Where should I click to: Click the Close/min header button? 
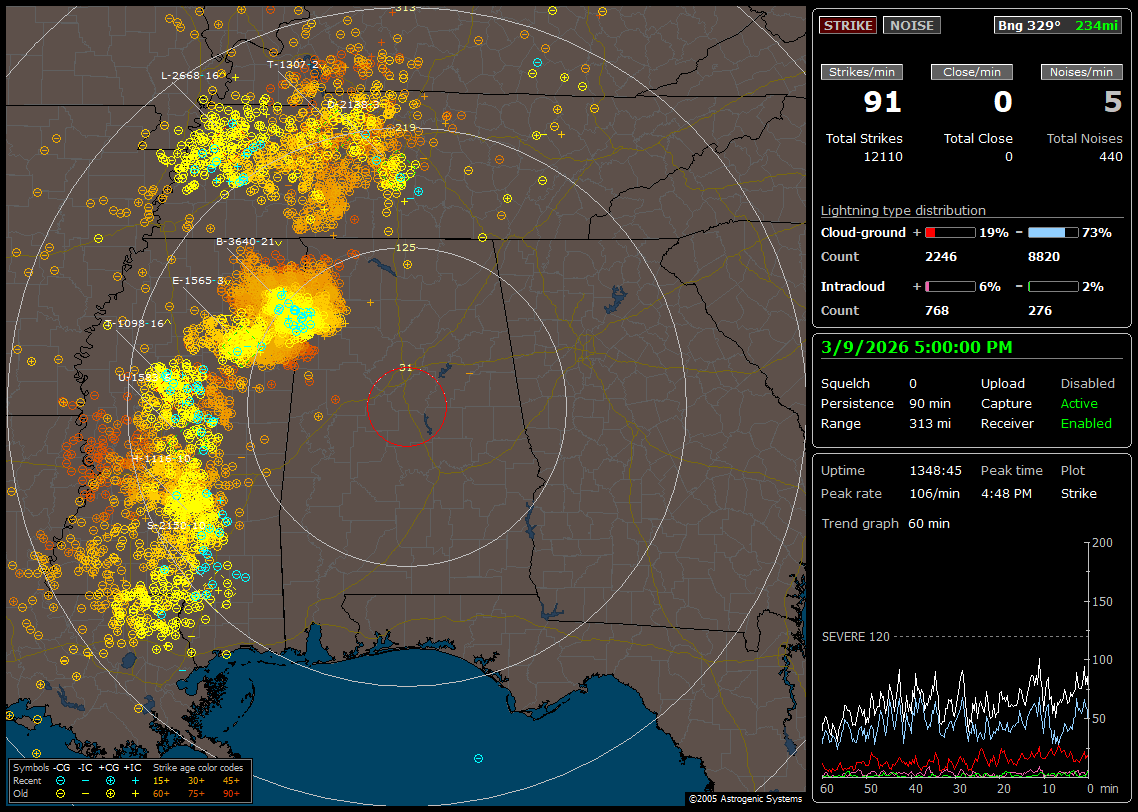pyautogui.click(x=972, y=72)
